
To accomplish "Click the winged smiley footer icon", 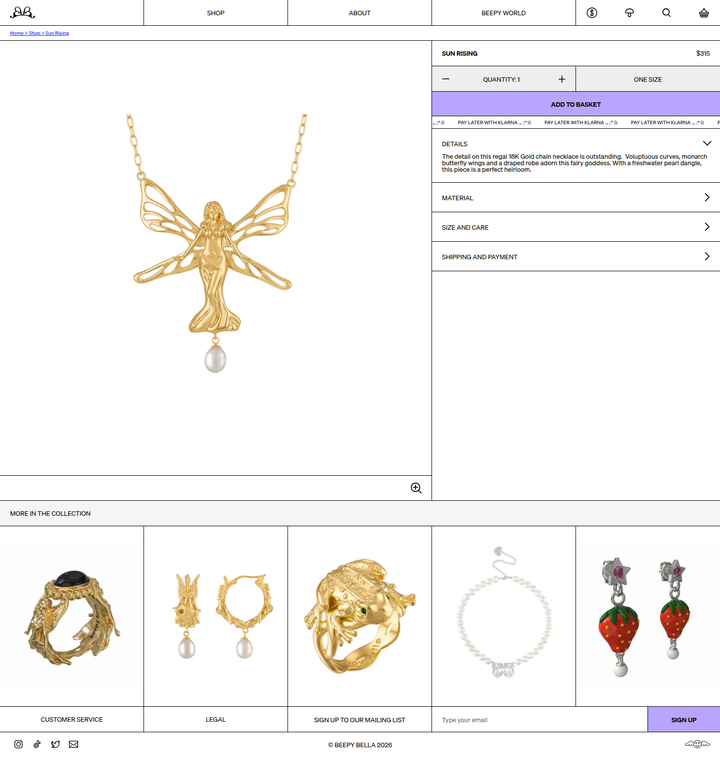I will (697, 744).
